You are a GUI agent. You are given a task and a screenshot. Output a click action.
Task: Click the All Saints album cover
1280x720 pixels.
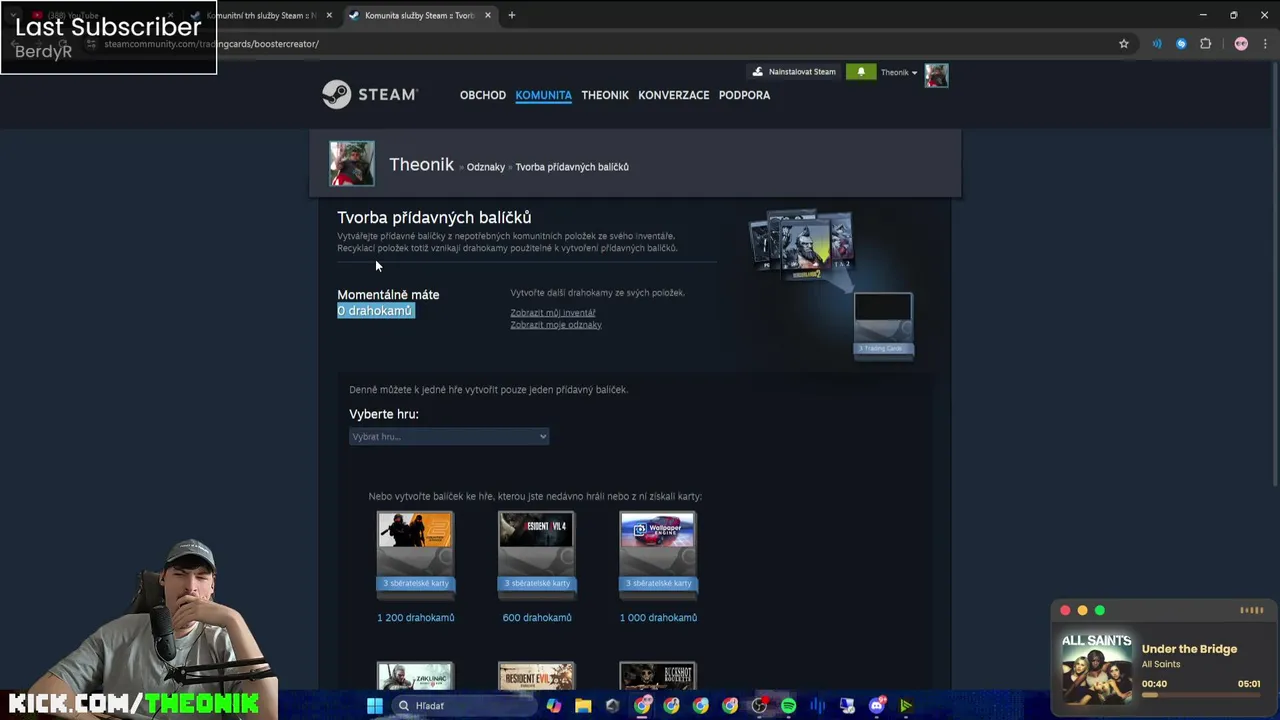click(1096, 669)
